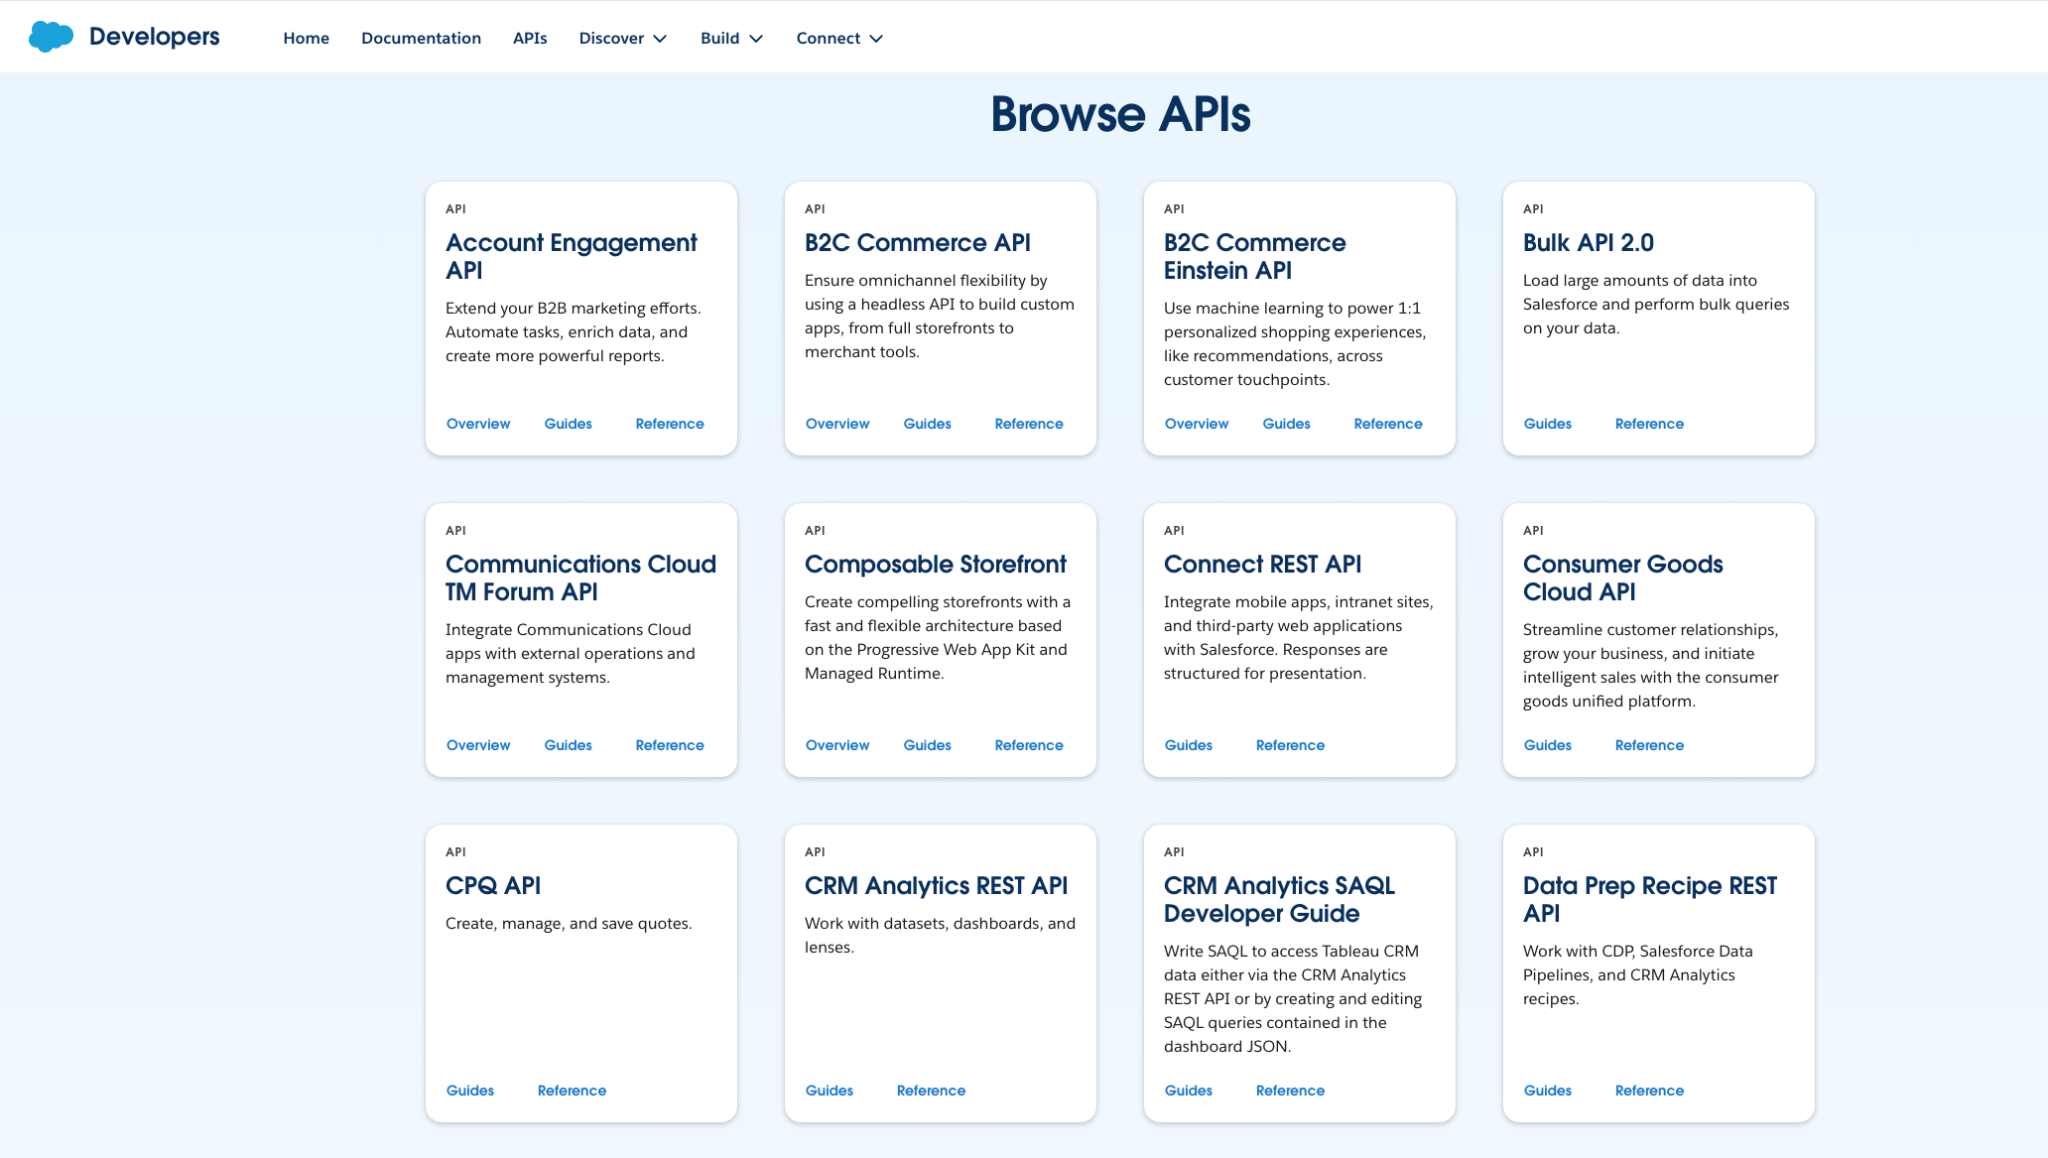Open the Account Engagement API Overview
The height and width of the screenshot is (1158, 2048).
(x=477, y=423)
